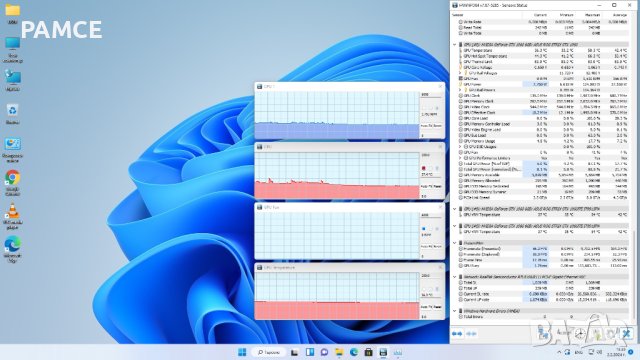Collapse the first GPU [#0] GeForce sensor group
The height and width of the screenshot is (360, 640).
(455, 44)
